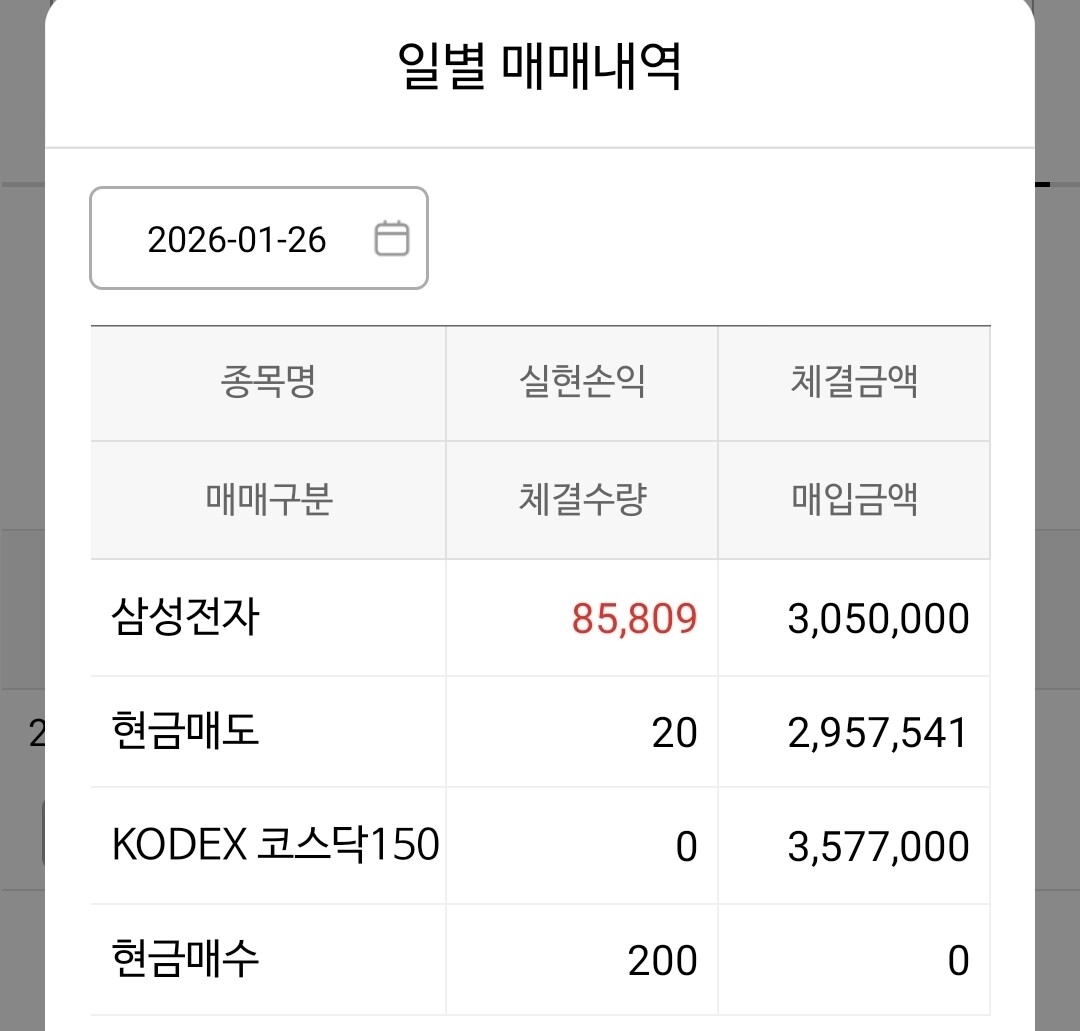Click the 2,957,541 purchase amount
The width and height of the screenshot is (1080, 1031).
(878, 733)
